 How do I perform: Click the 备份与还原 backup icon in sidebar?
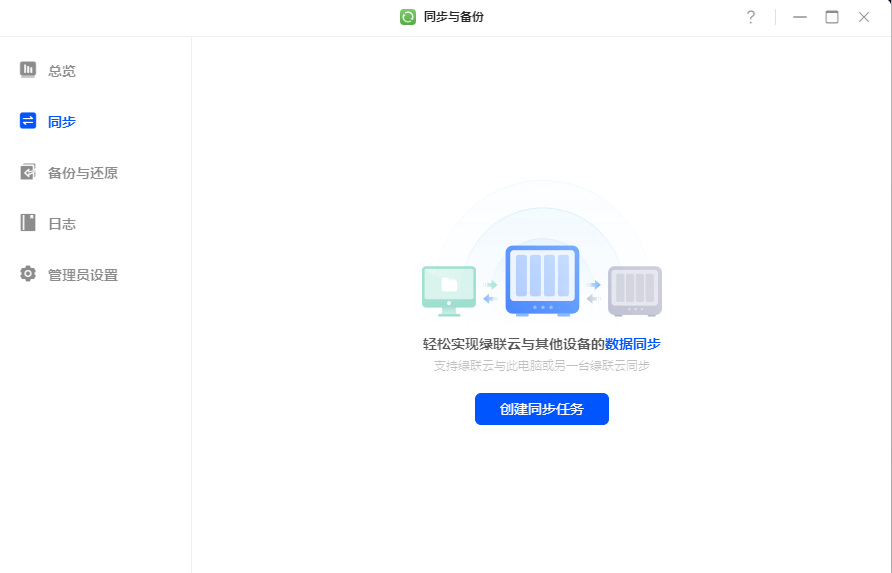(28, 172)
